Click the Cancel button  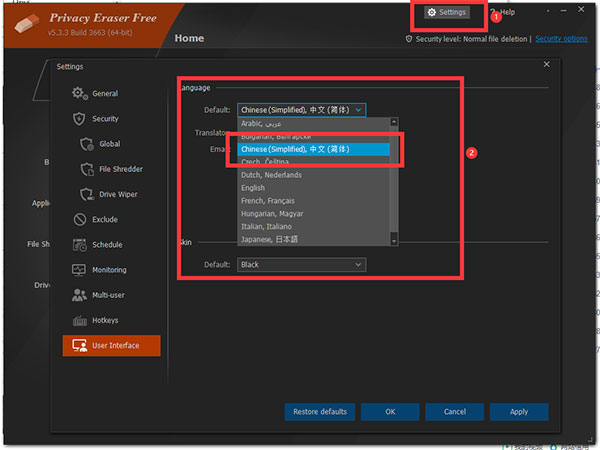point(455,412)
